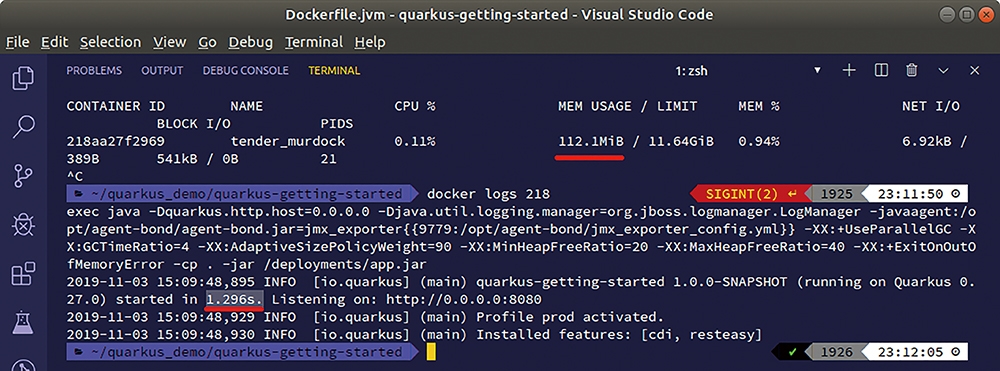
Task: Select the 1: zsh terminal combo box
Action: coord(747,71)
